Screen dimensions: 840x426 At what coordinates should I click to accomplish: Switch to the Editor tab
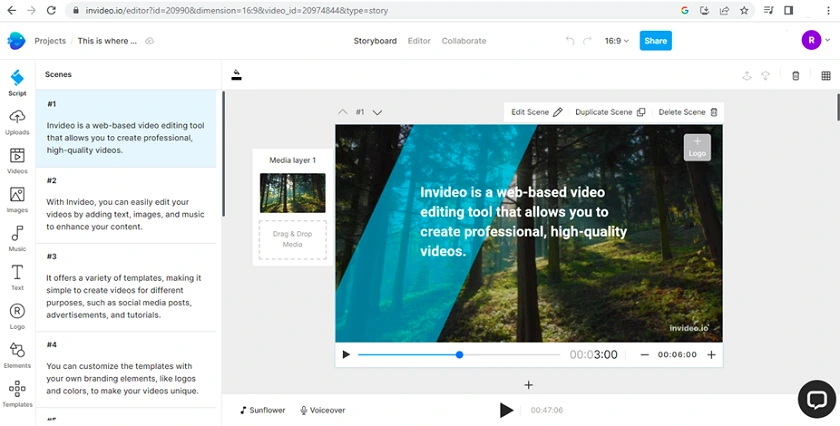[x=419, y=41]
